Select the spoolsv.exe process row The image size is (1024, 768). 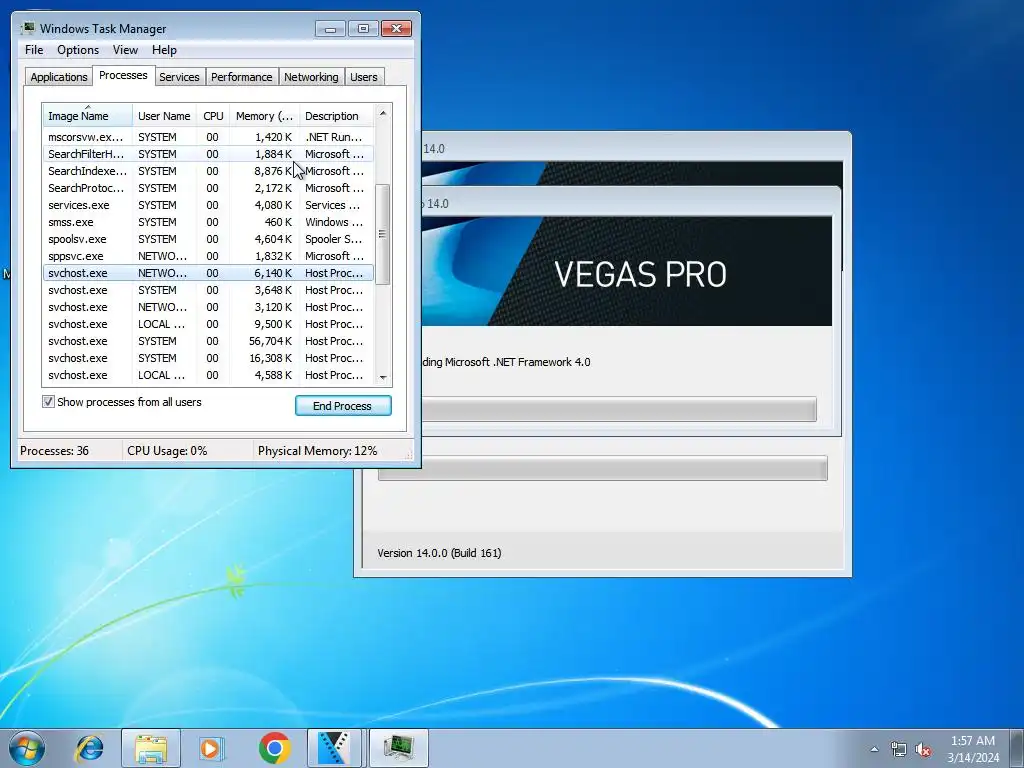208,239
